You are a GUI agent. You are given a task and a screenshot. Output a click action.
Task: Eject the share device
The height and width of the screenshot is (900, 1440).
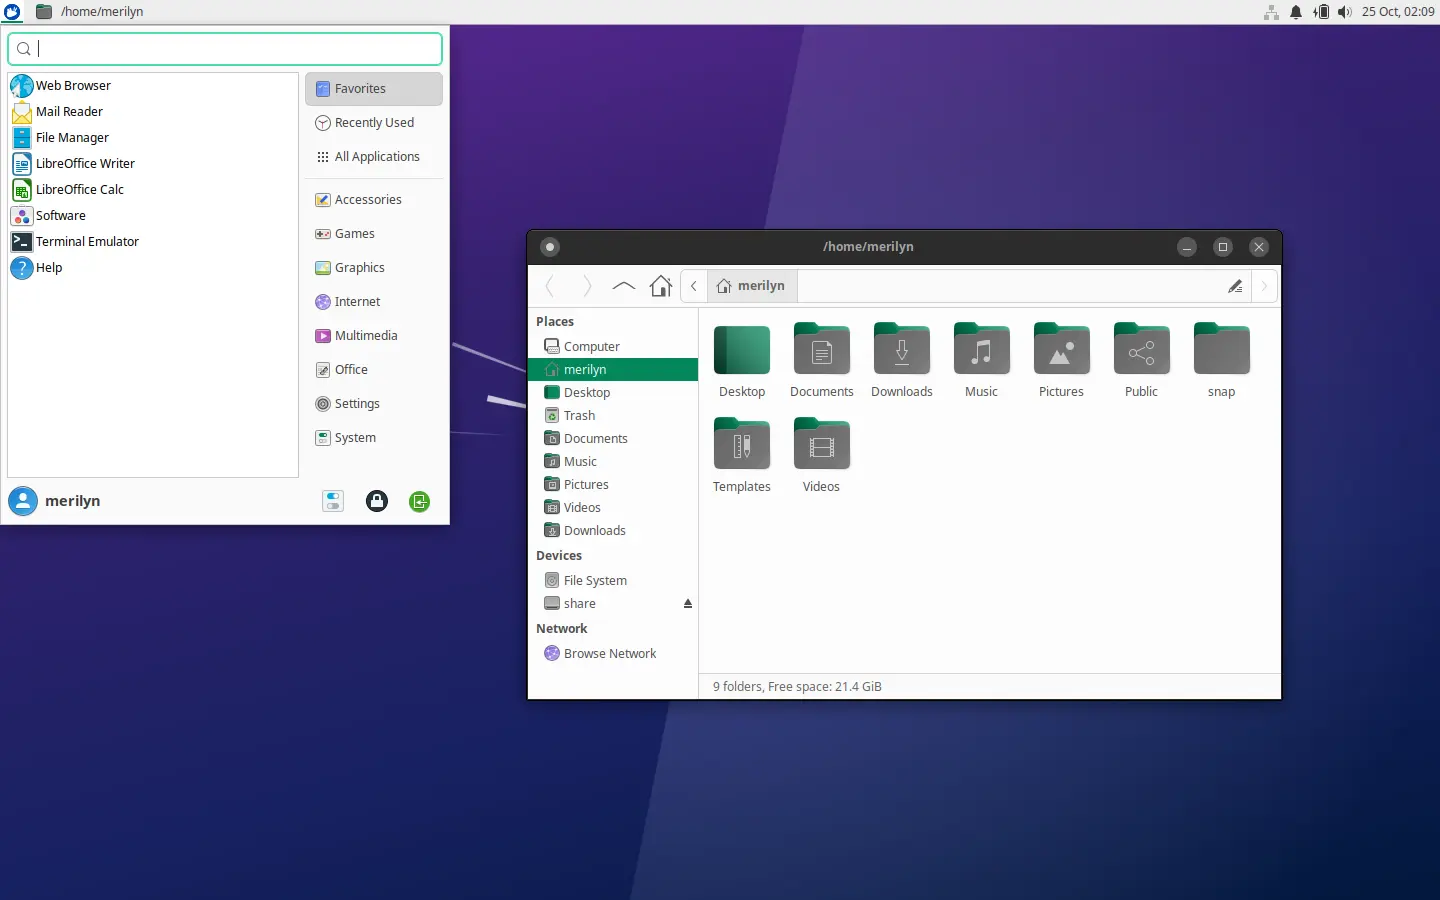[x=688, y=604]
